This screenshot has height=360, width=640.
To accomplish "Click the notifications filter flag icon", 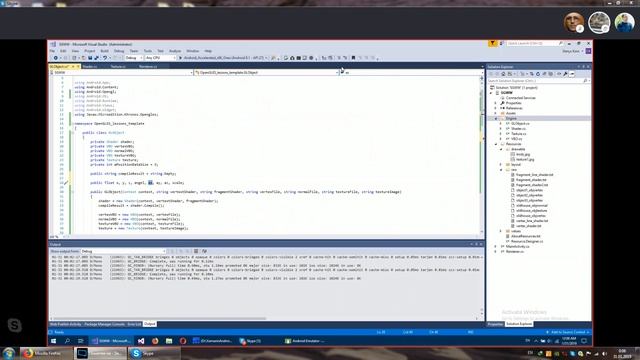I will (x=493, y=43).
